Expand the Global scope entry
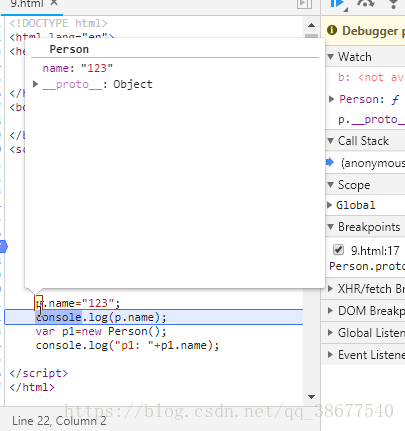Screen dimensions: 405x431 330,205
